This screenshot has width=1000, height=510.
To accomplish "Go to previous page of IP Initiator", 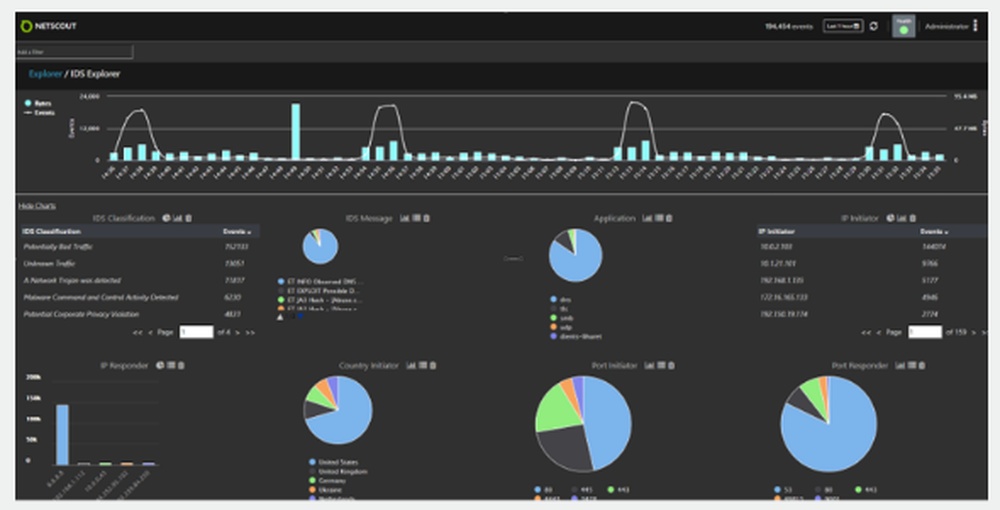I will pos(879,332).
